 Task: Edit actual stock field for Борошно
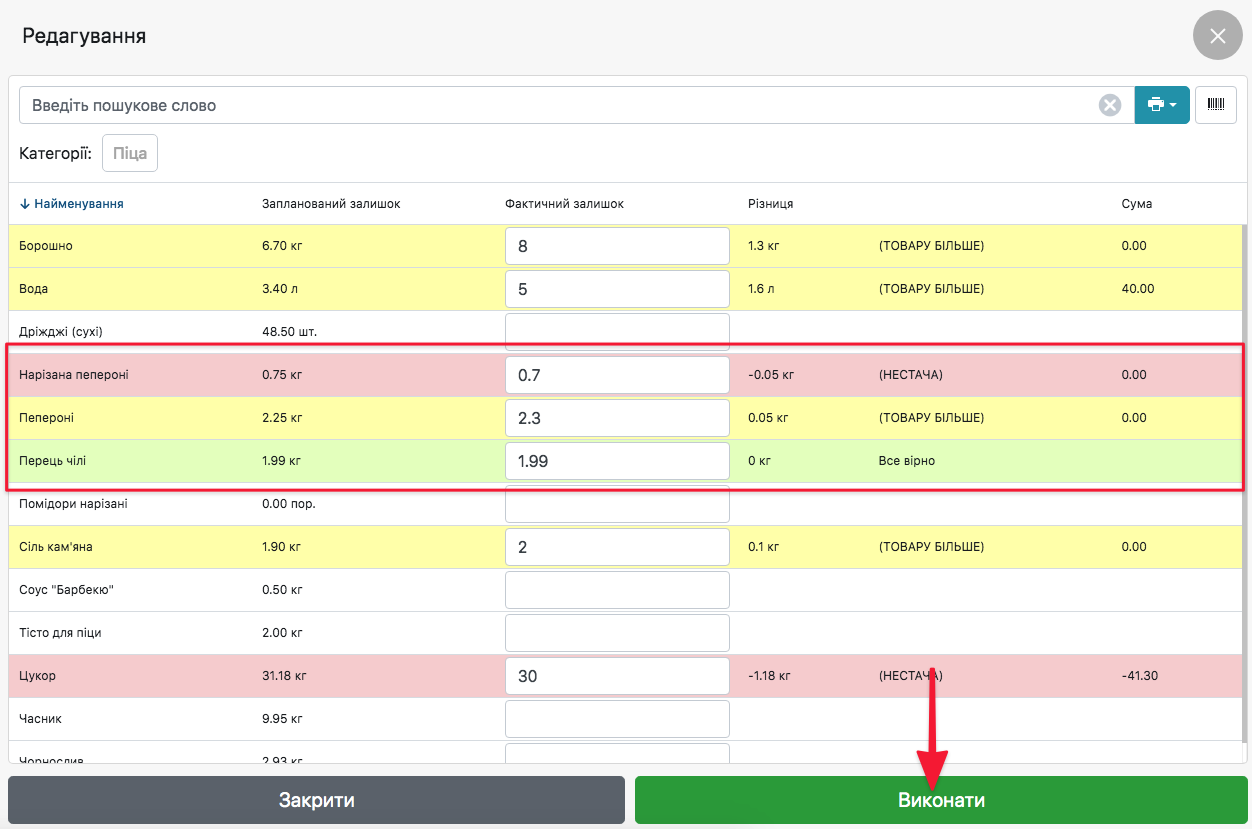pos(617,246)
